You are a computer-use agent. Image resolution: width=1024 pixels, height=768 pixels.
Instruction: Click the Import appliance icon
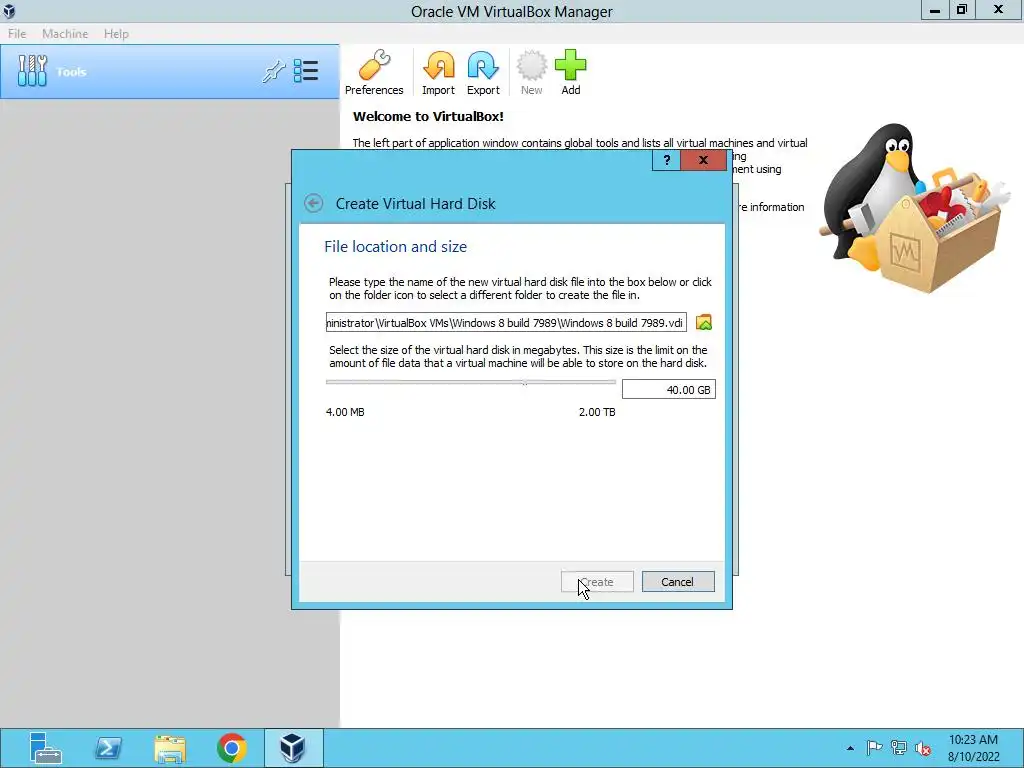pos(438,72)
